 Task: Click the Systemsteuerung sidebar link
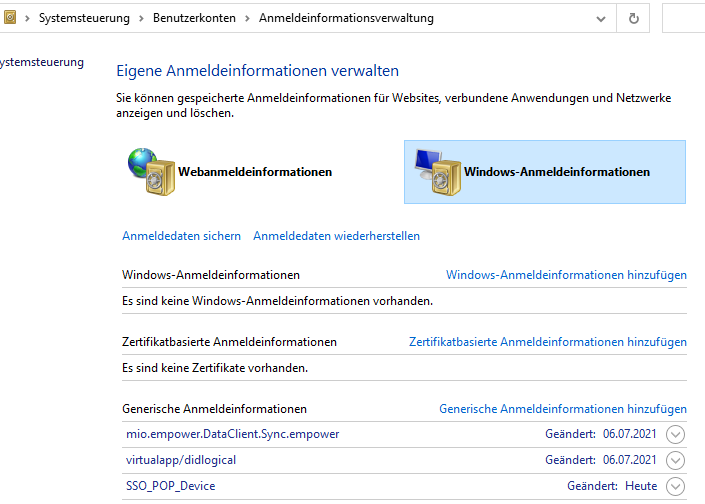click(42, 62)
